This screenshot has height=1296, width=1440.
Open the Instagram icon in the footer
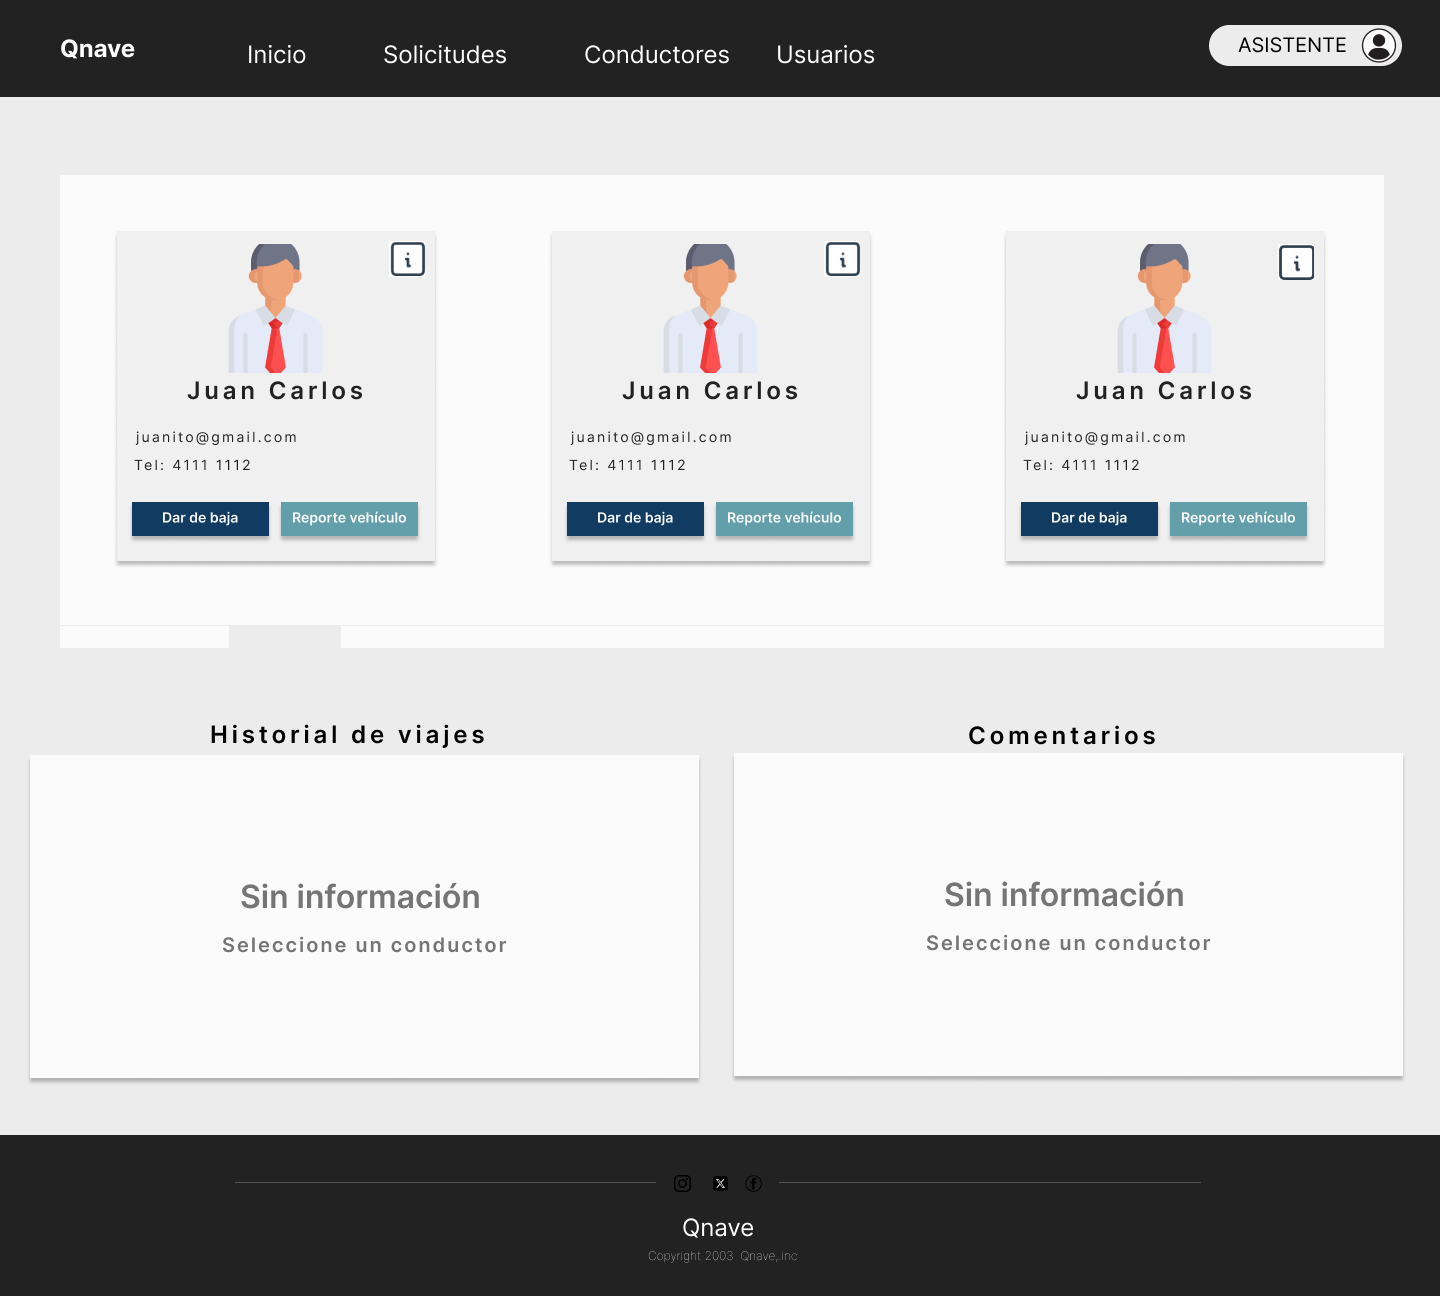point(682,1184)
